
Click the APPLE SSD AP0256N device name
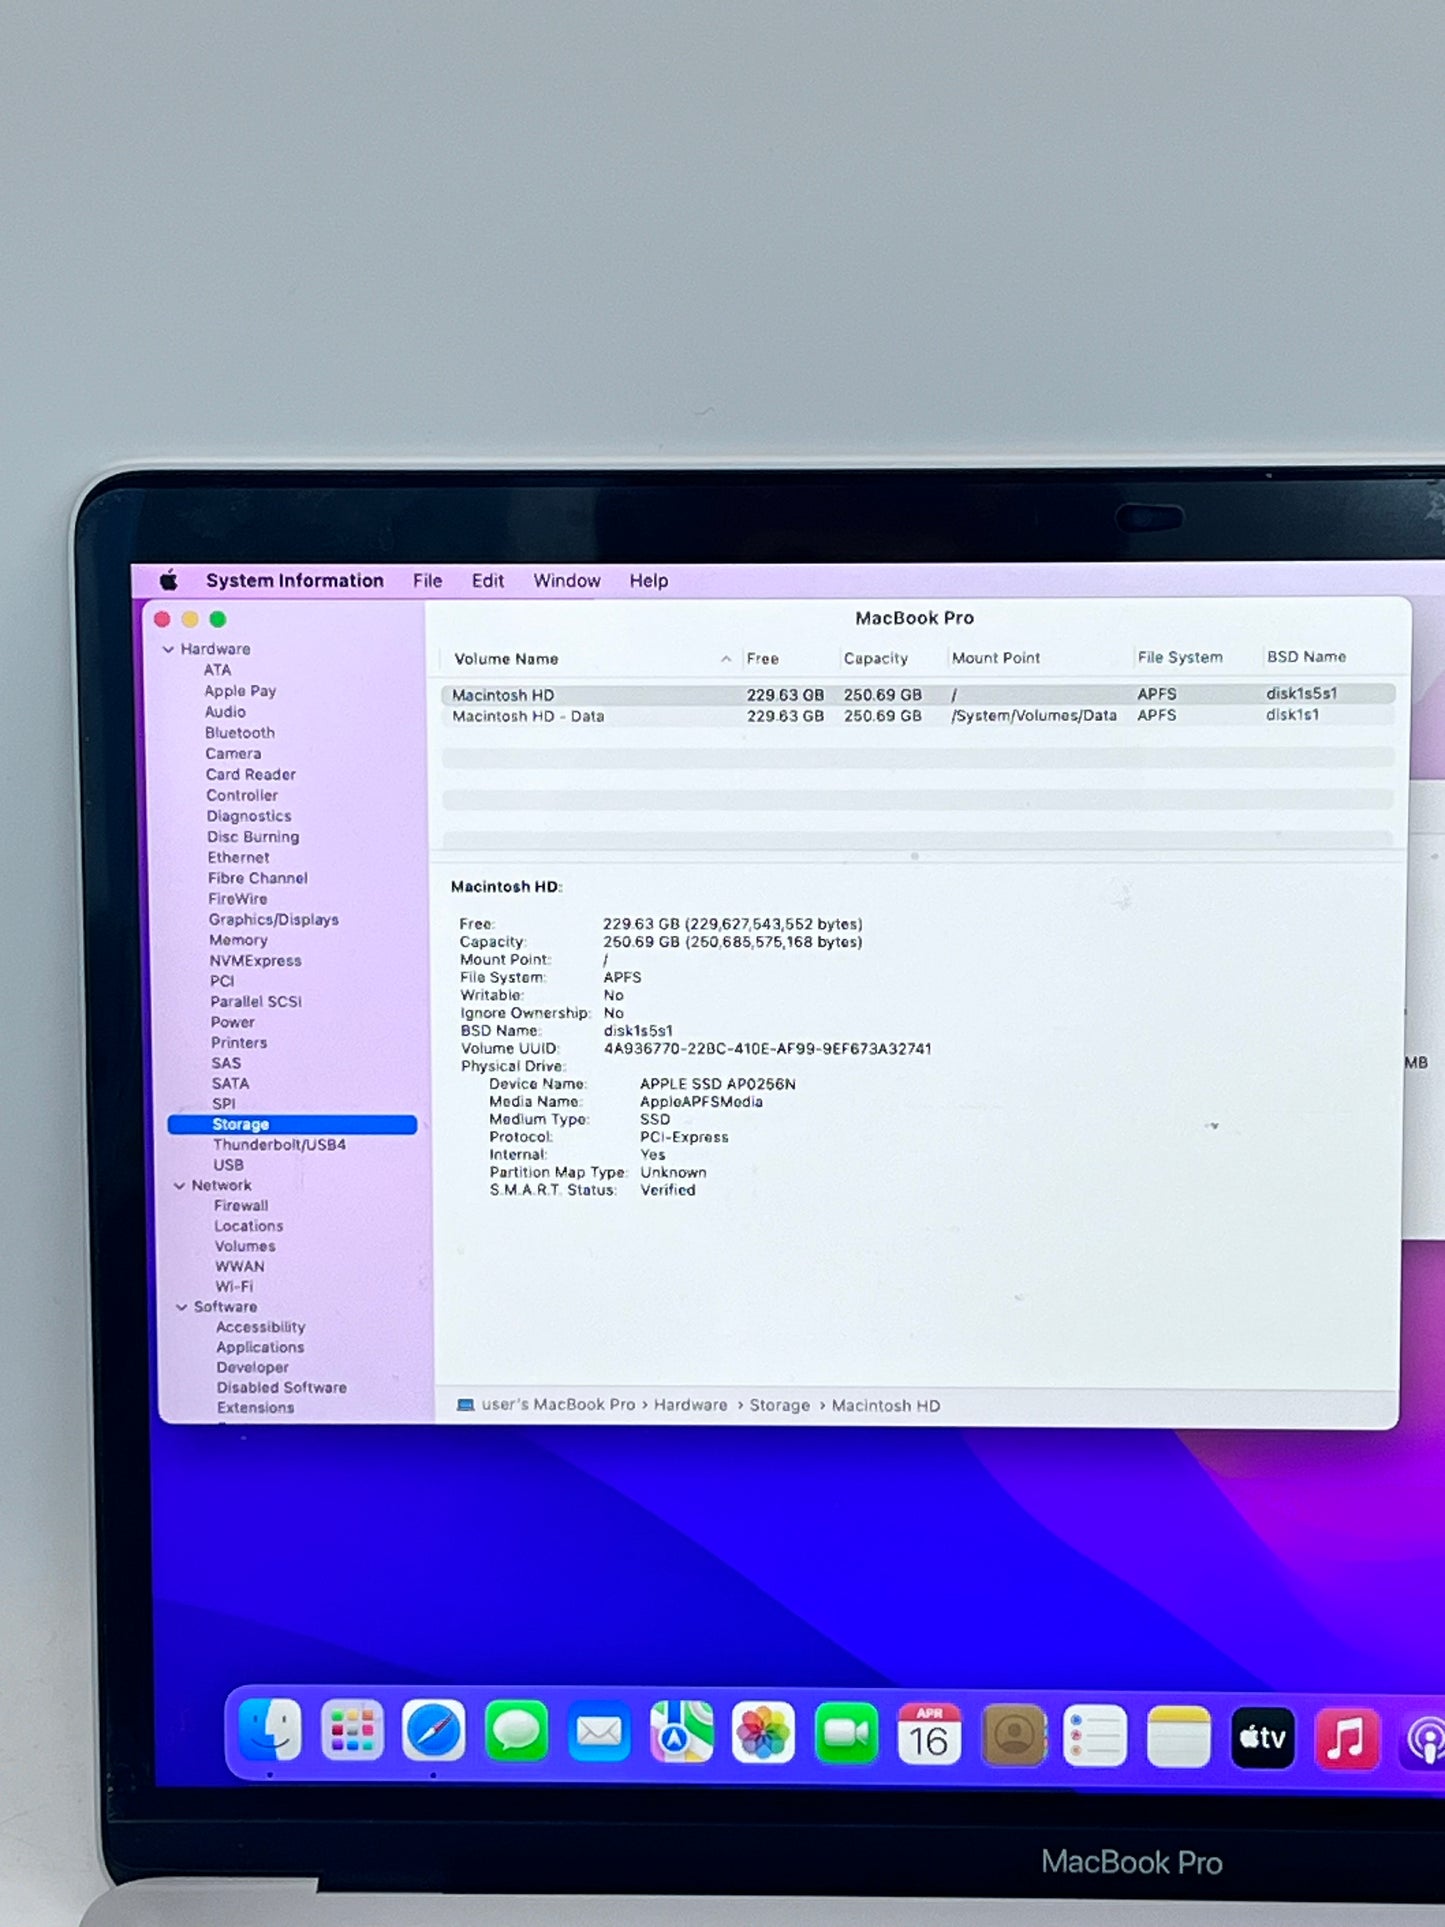coord(718,1084)
